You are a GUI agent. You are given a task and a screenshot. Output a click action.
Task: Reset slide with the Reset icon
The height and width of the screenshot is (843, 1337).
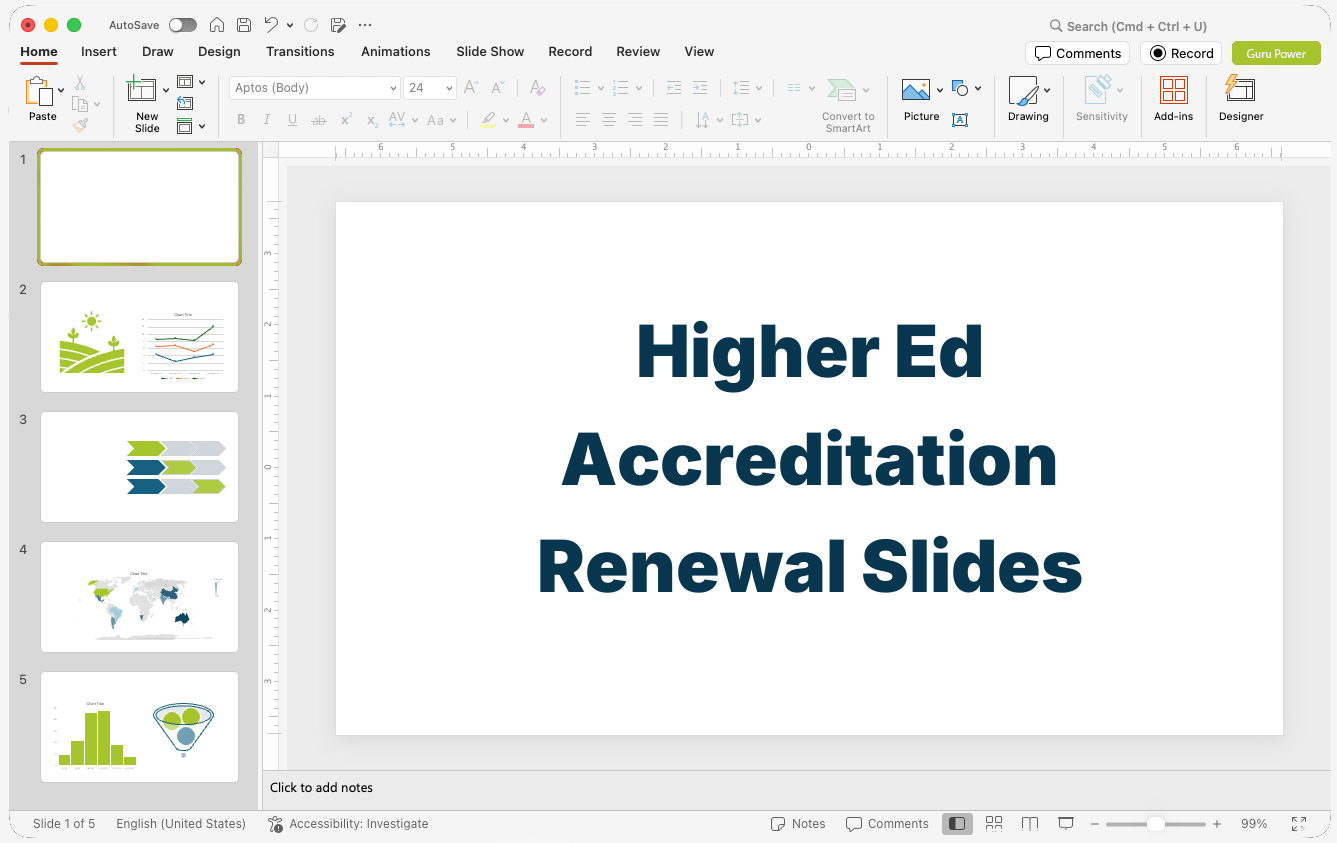(x=185, y=103)
